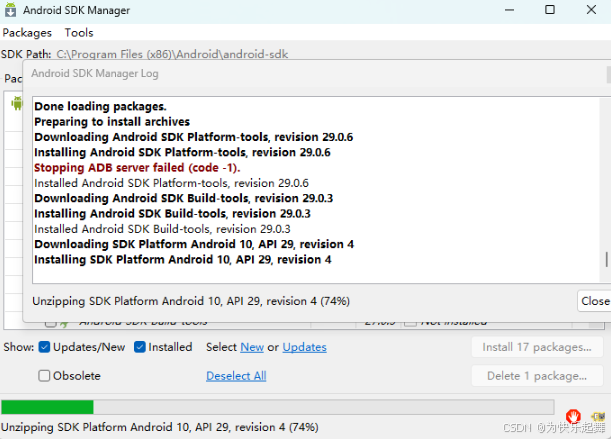Screen dimensions: 611x439
Task: Maximize the Android SDK Manager window
Action: (550, 10)
